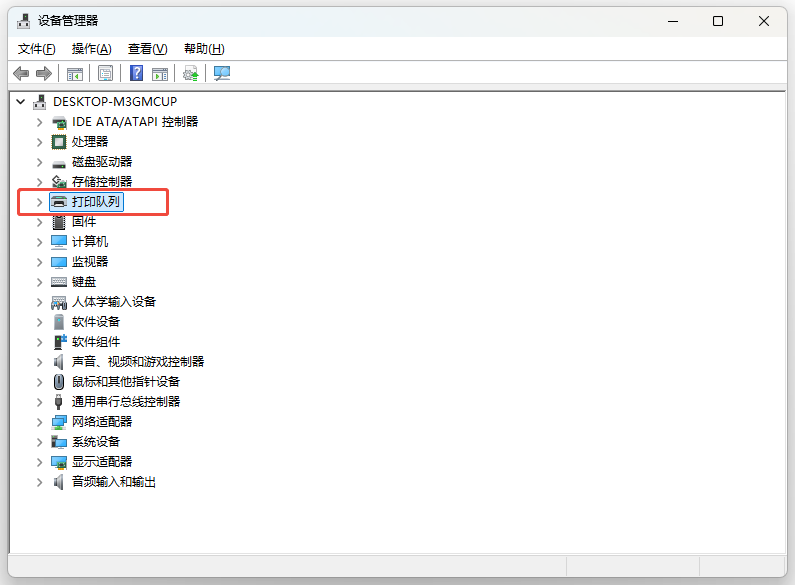Screen dimensions: 795x585
Task: Select the 处理器 label
Action: tap(90, 141)
